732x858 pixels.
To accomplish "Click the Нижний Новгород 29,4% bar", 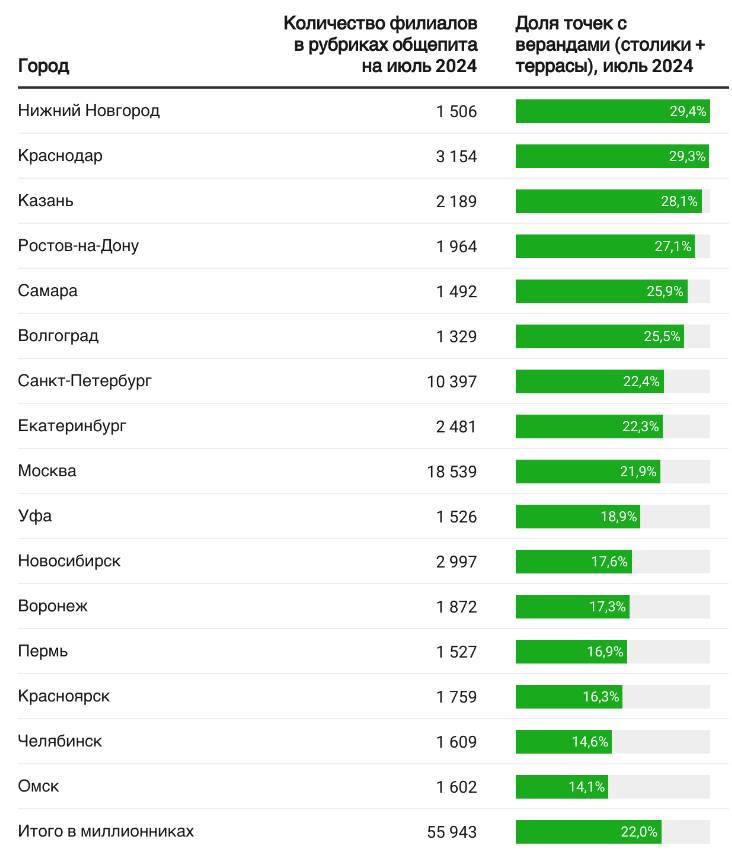I will coord(611,111).
